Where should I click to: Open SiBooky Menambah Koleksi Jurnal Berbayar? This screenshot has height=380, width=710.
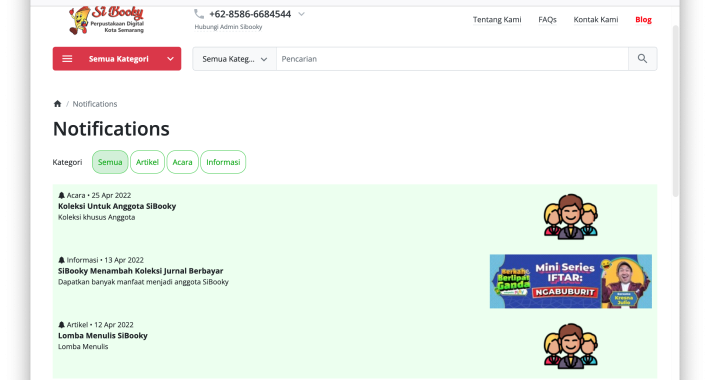pyautogui.click(x=140, y=271)
